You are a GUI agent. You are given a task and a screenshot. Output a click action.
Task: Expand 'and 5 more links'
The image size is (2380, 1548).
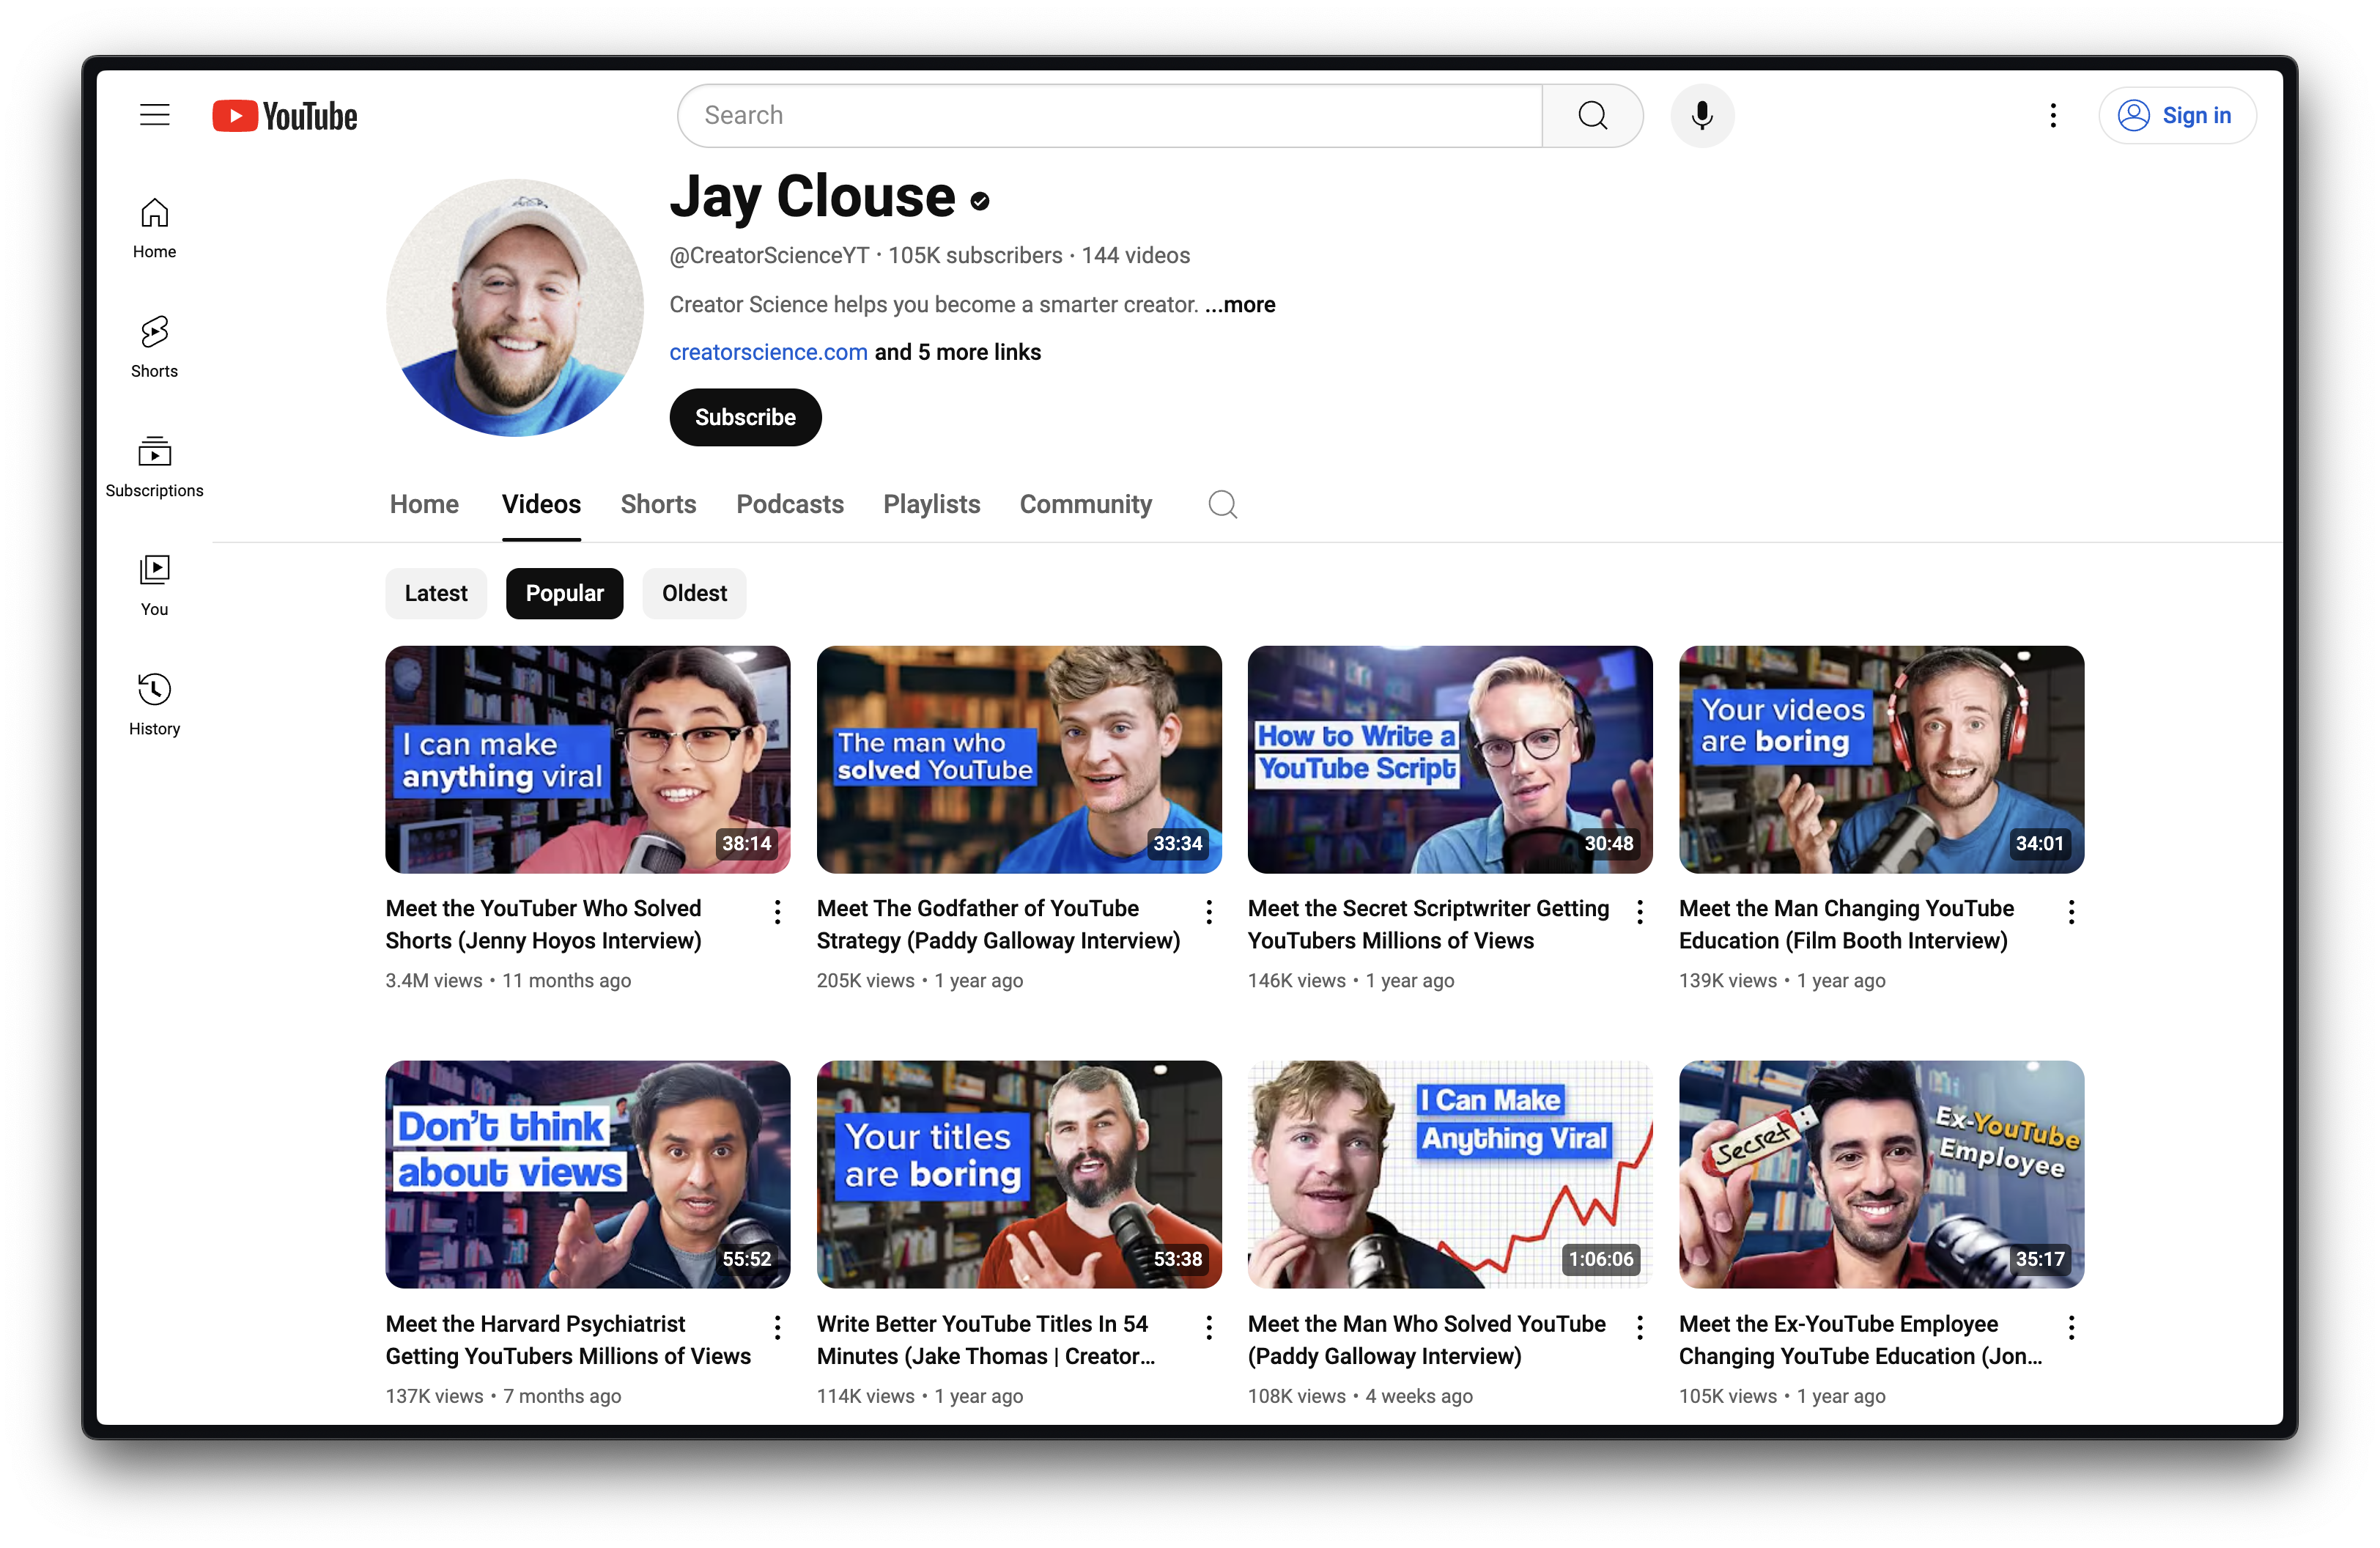(x=958, y=352)
